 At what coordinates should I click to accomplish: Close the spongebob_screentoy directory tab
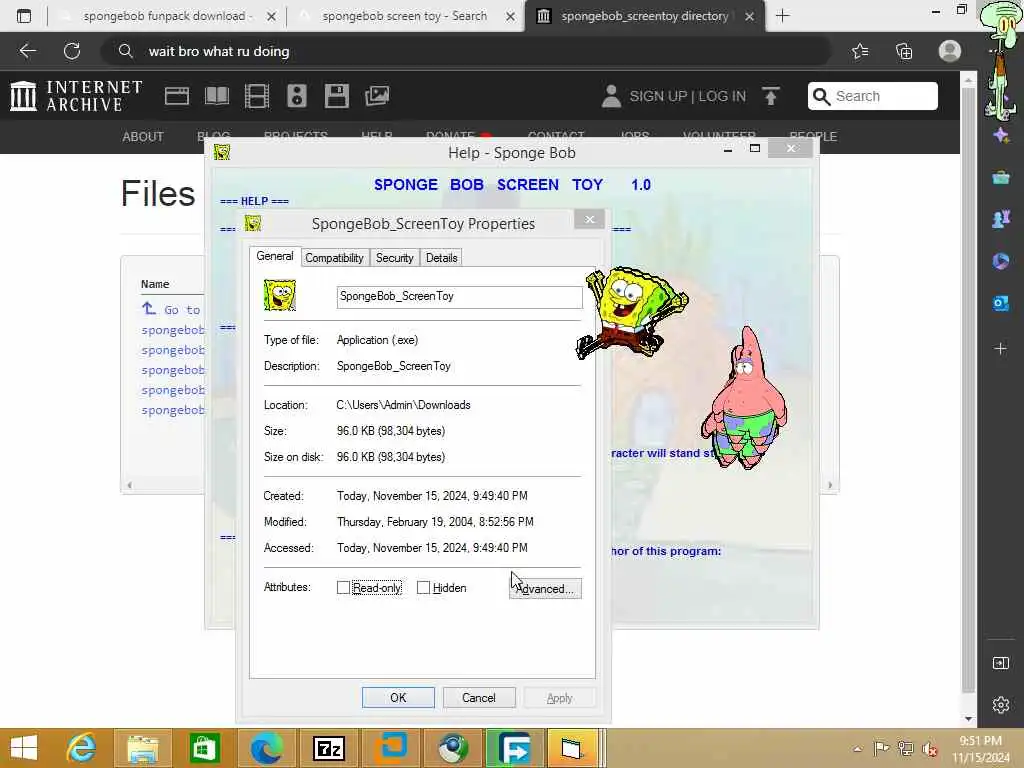750,16
